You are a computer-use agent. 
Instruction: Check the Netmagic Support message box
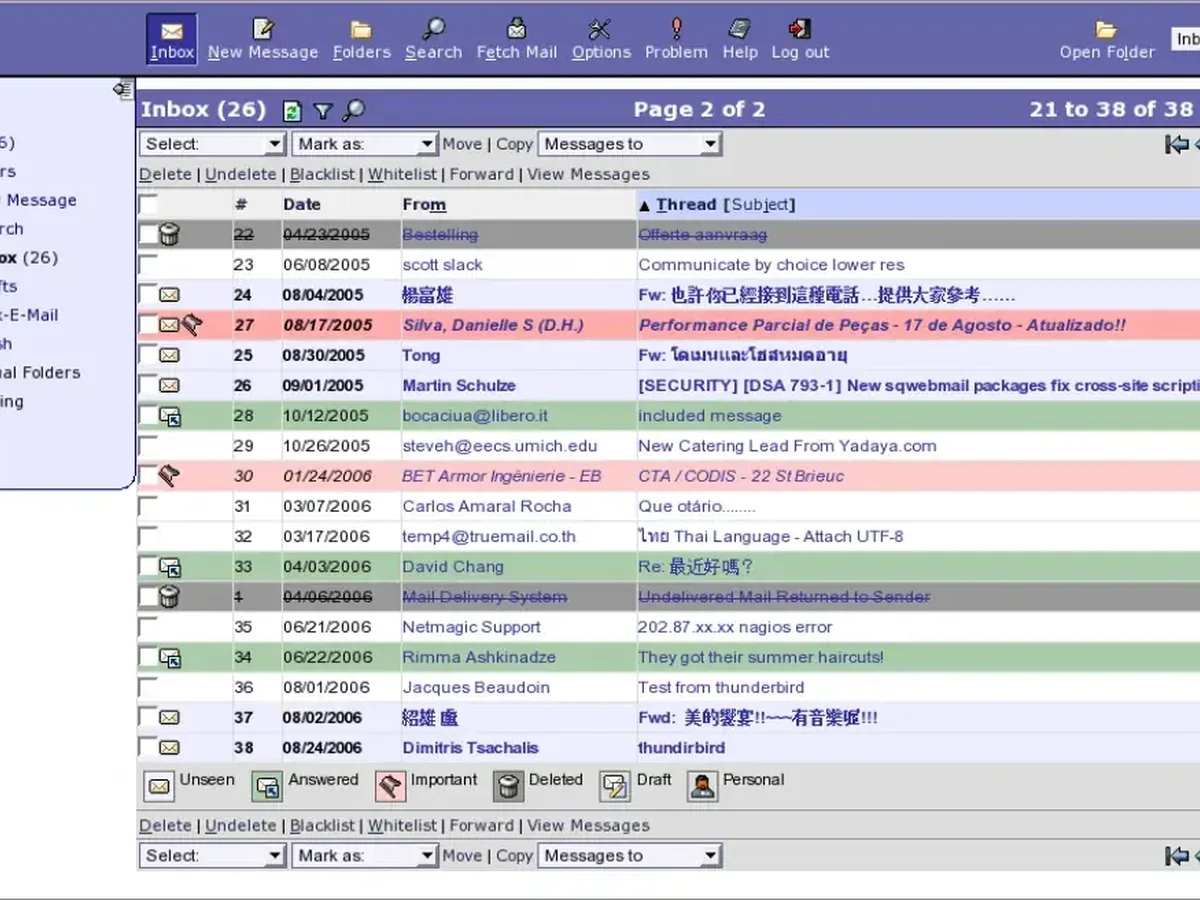[x=148, y=626]
